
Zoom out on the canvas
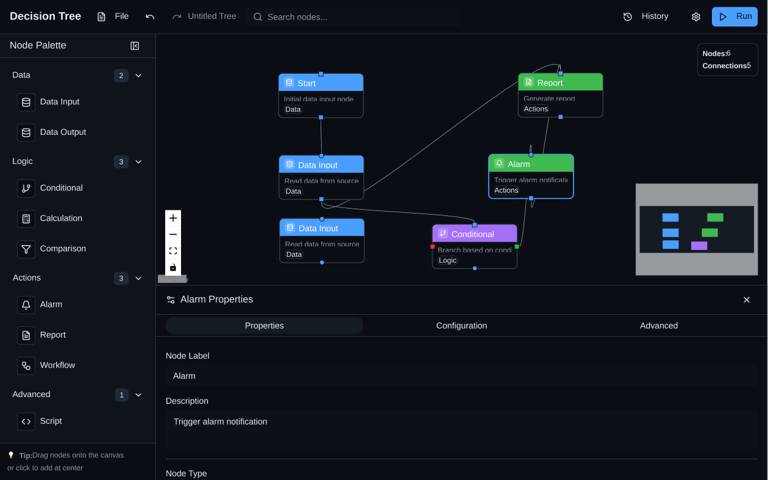pos(173,235)
